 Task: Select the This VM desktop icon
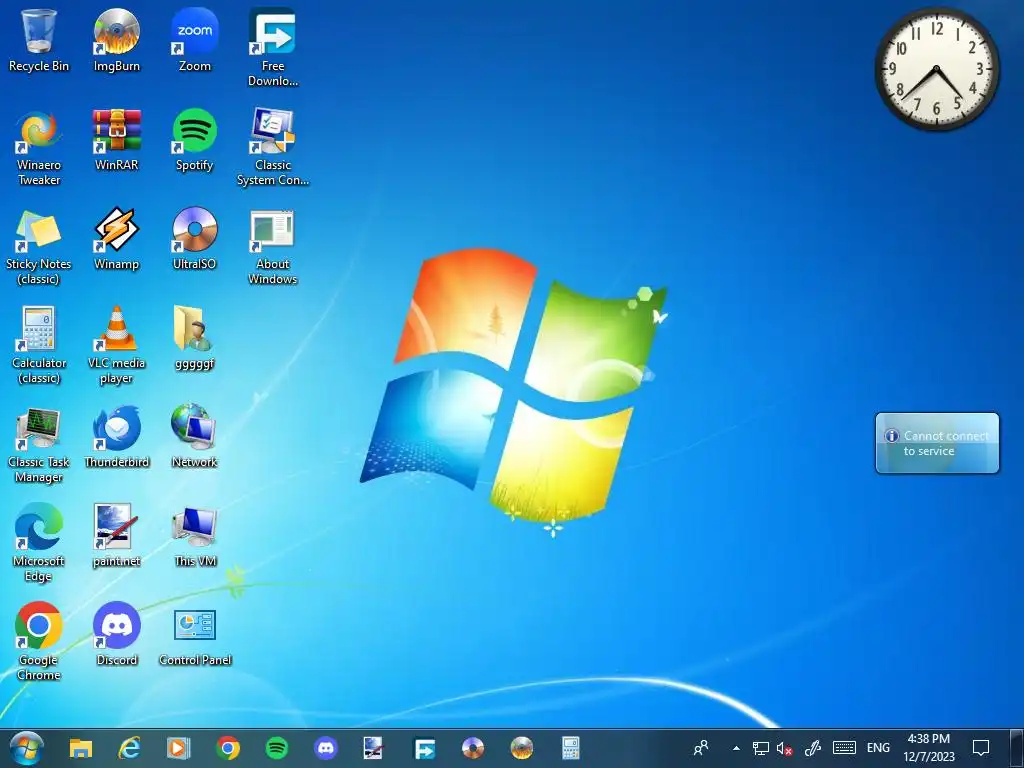pos(195,536)
